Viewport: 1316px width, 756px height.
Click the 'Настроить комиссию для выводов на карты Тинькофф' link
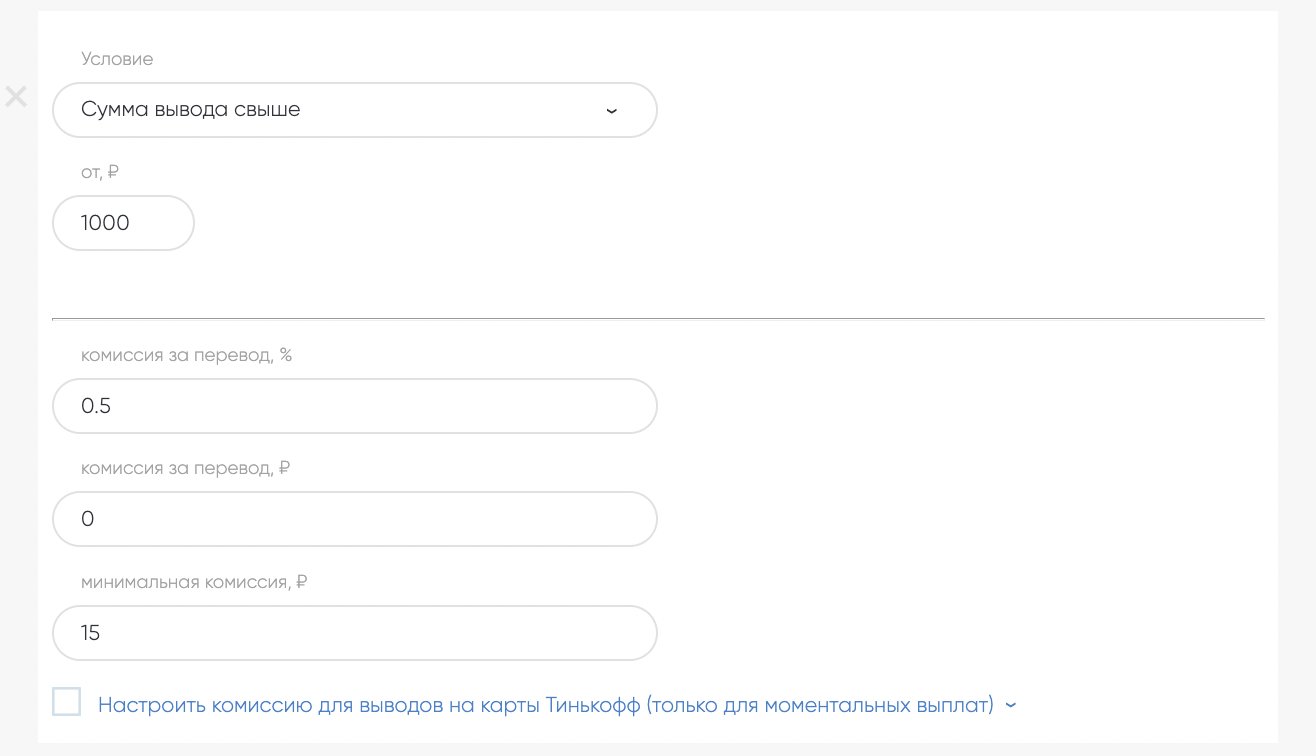[x=545, y=705]
